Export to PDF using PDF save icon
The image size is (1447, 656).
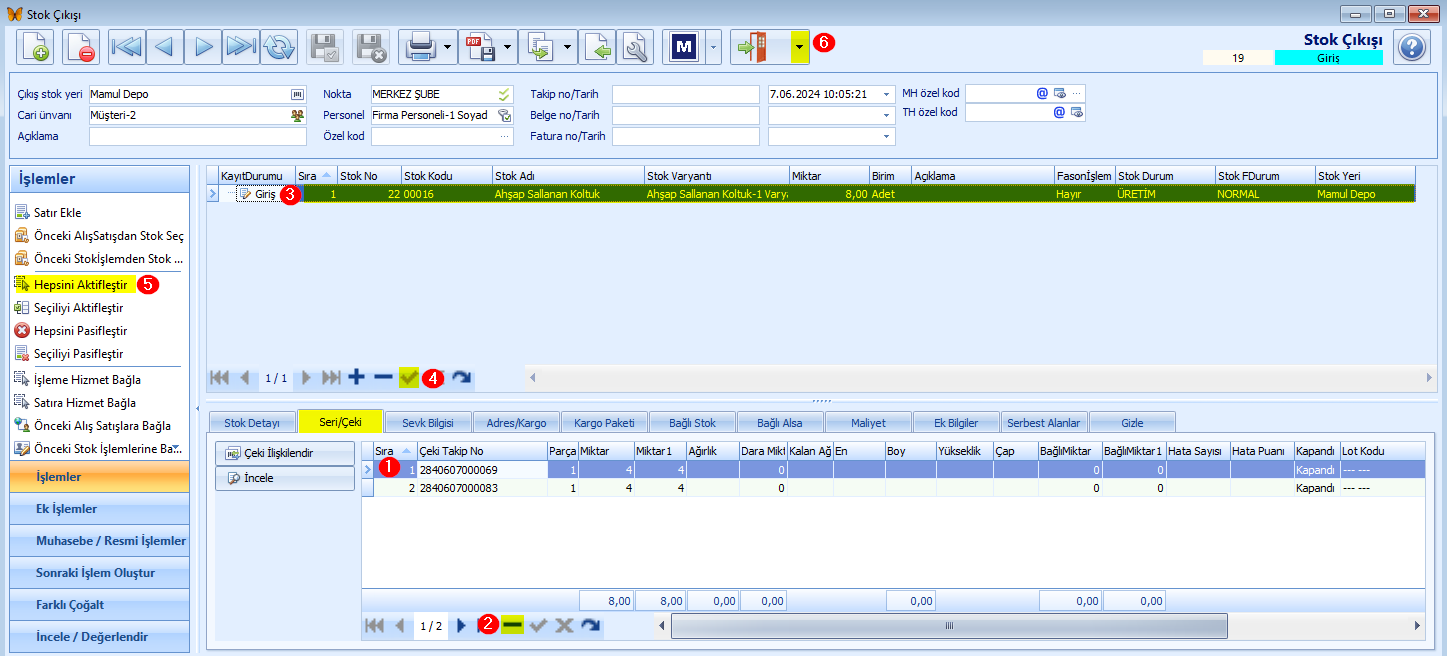(479, 47)
